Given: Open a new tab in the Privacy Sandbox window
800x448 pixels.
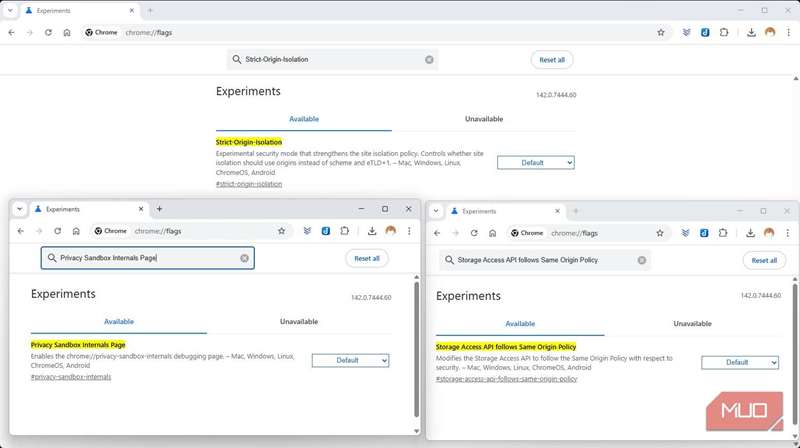Looking at the screenshot, I should (159, 209).
